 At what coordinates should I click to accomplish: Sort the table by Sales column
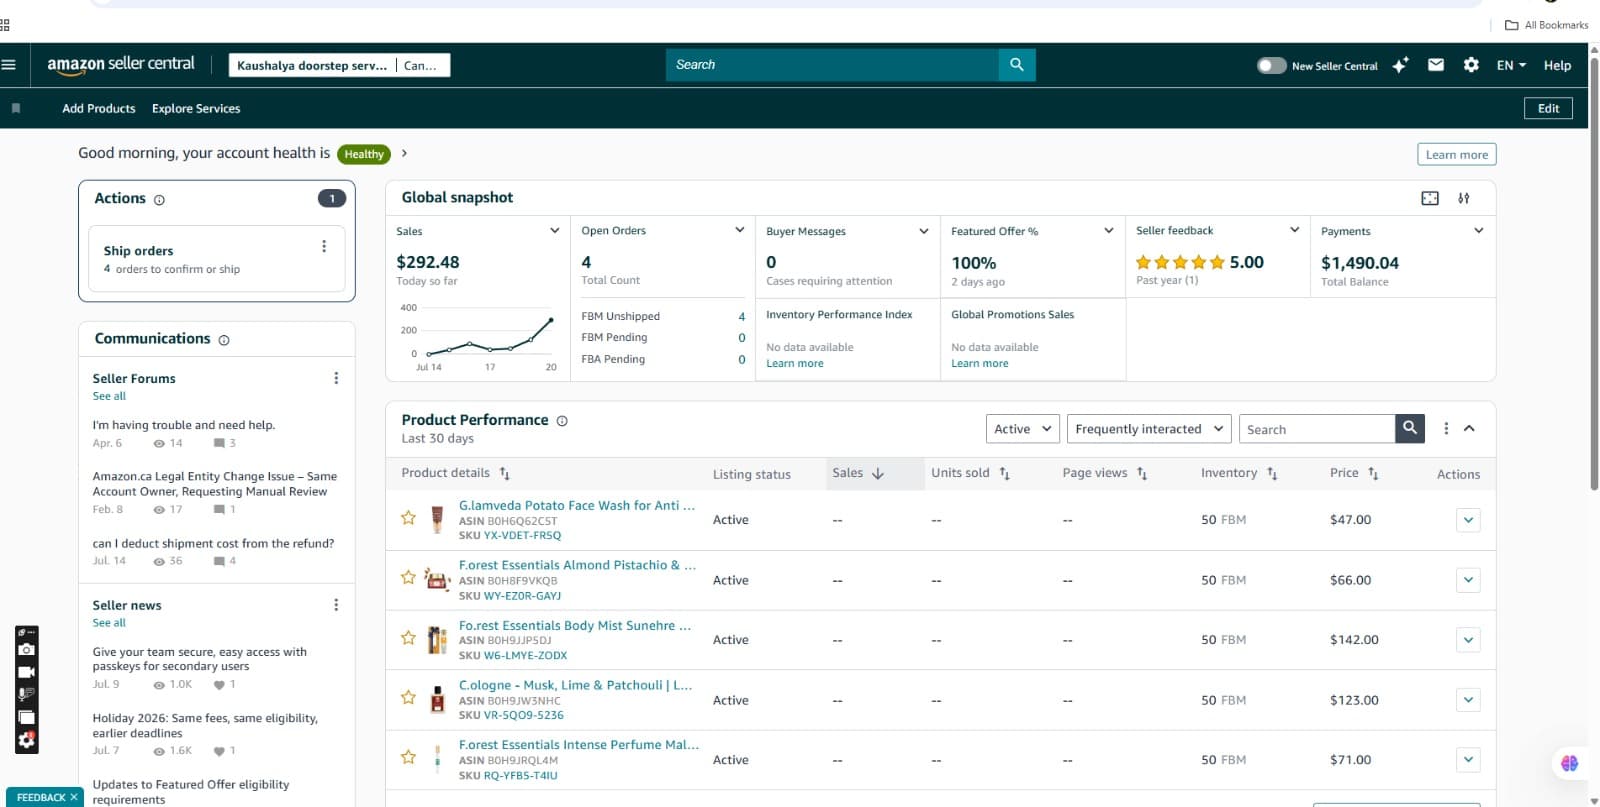click(858, 473)
